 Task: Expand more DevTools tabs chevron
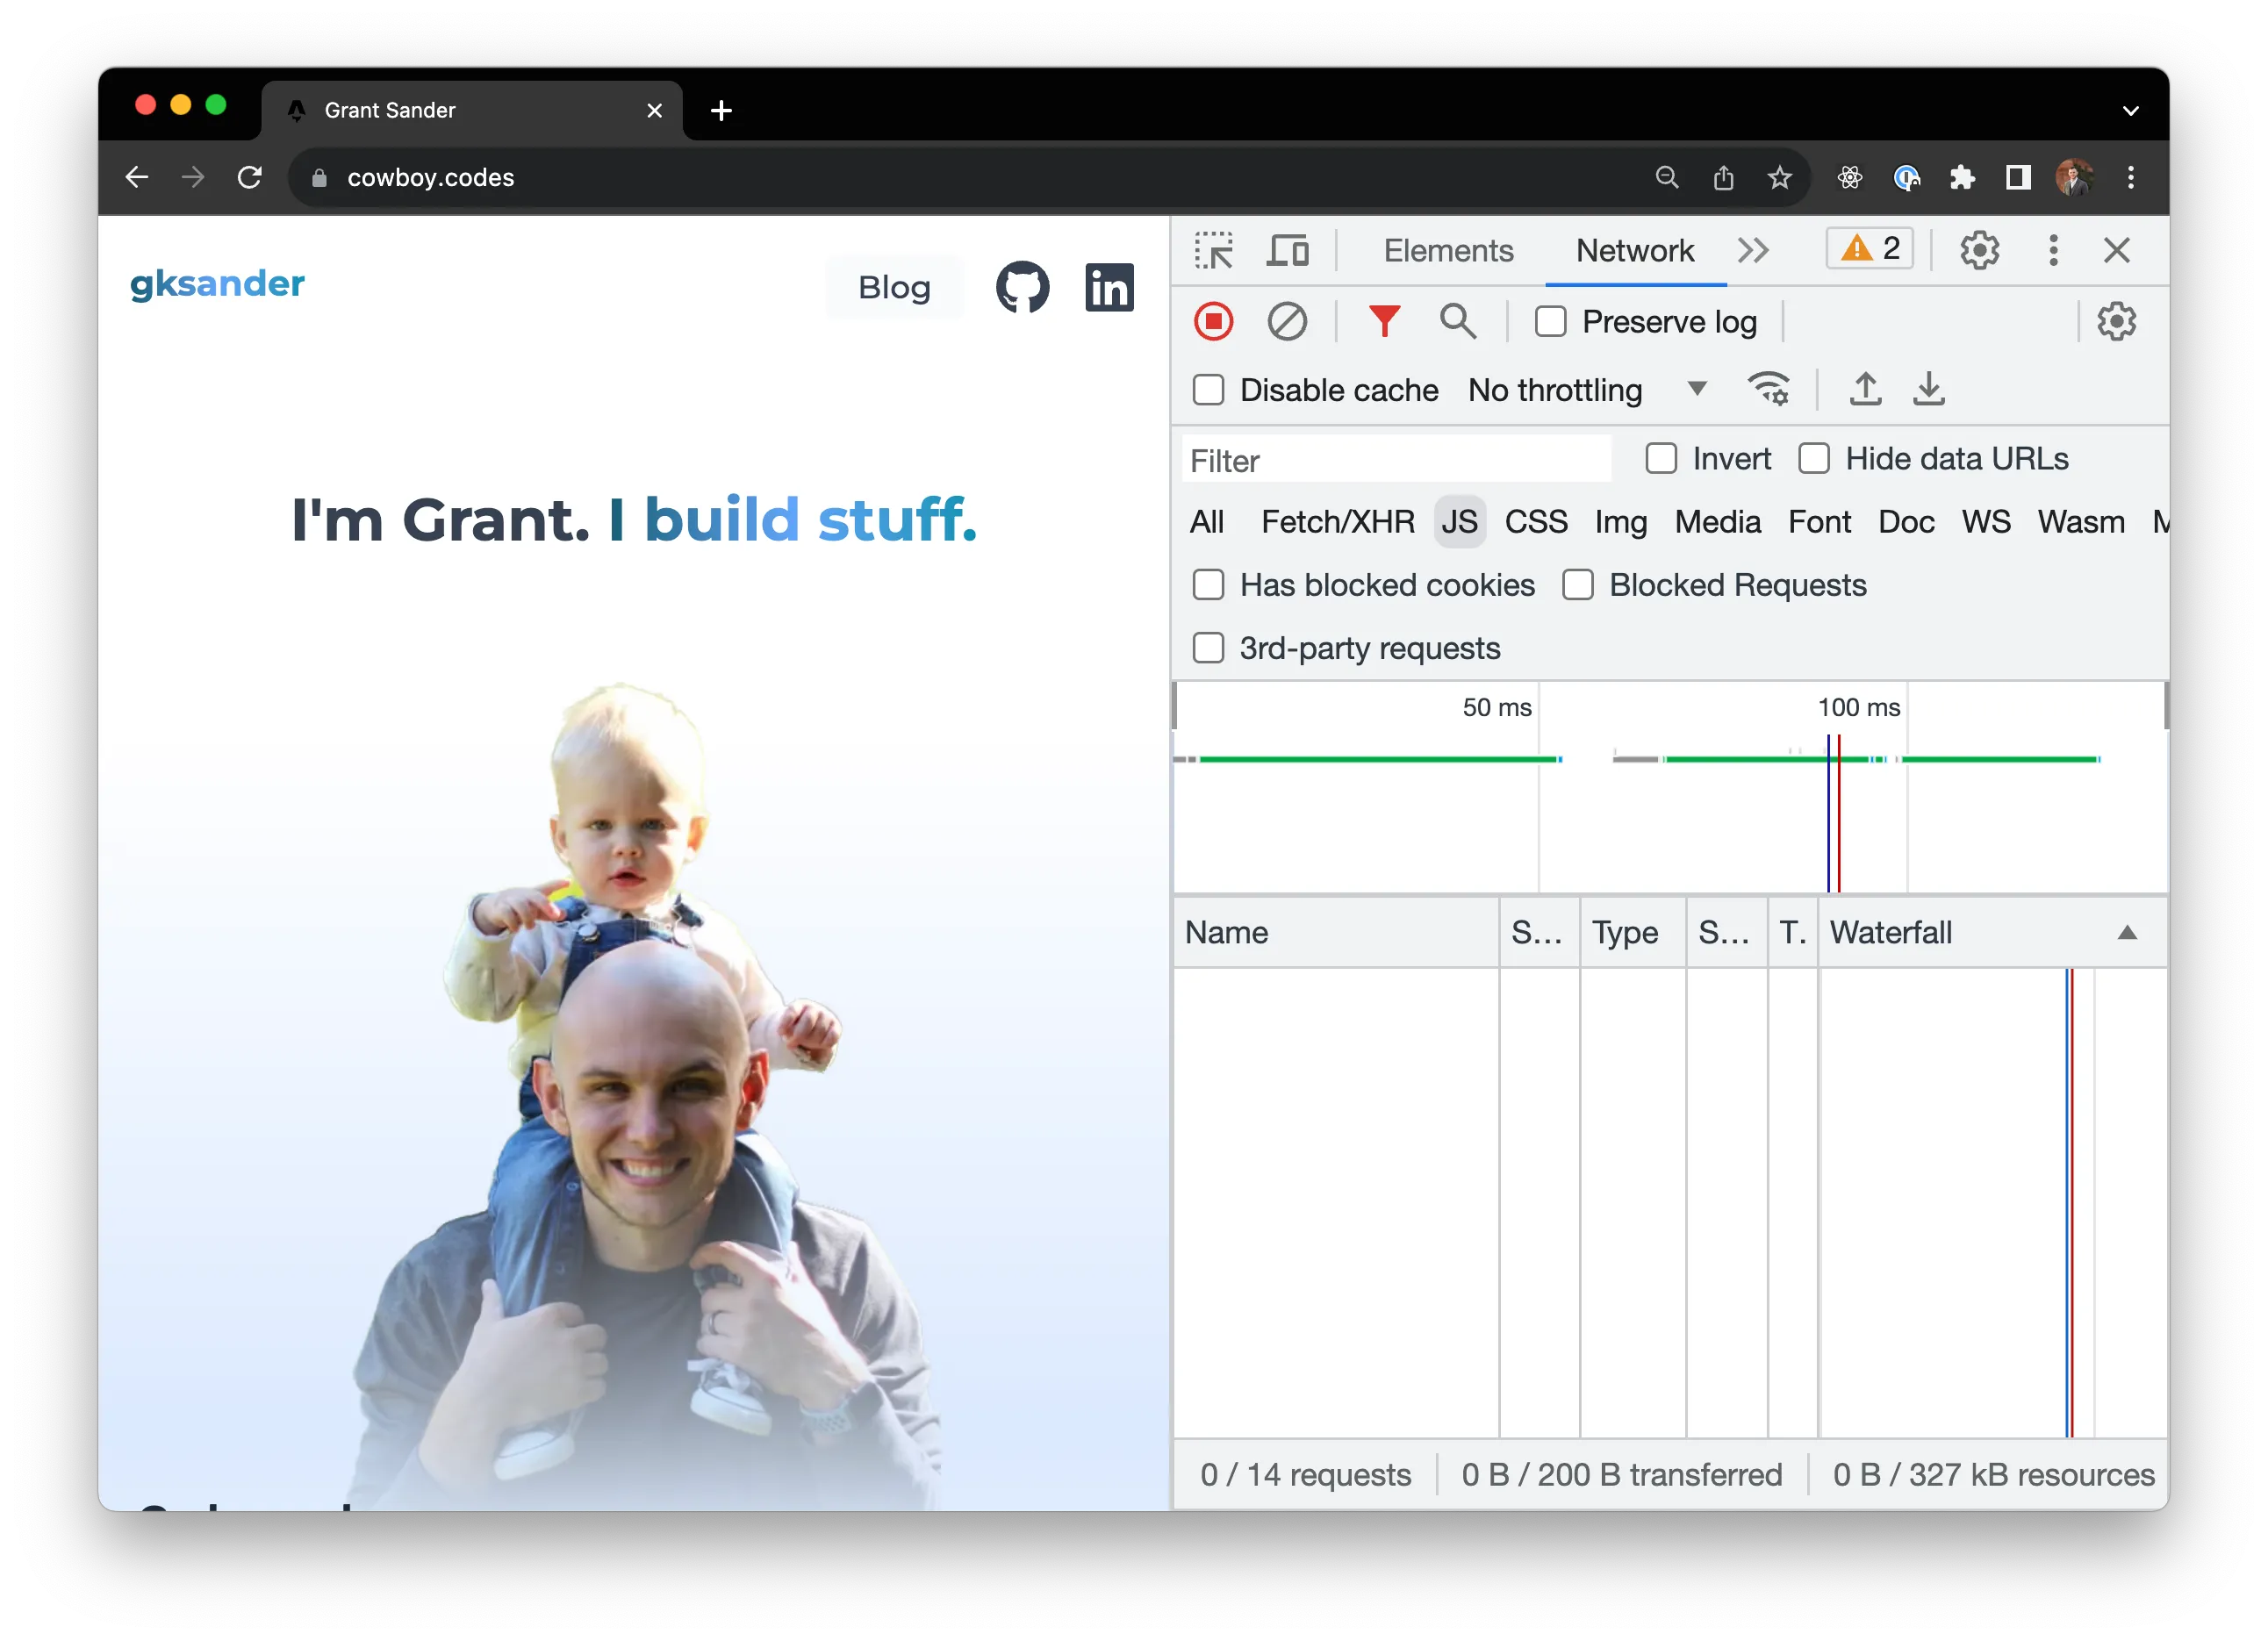tap(1753, 250)
